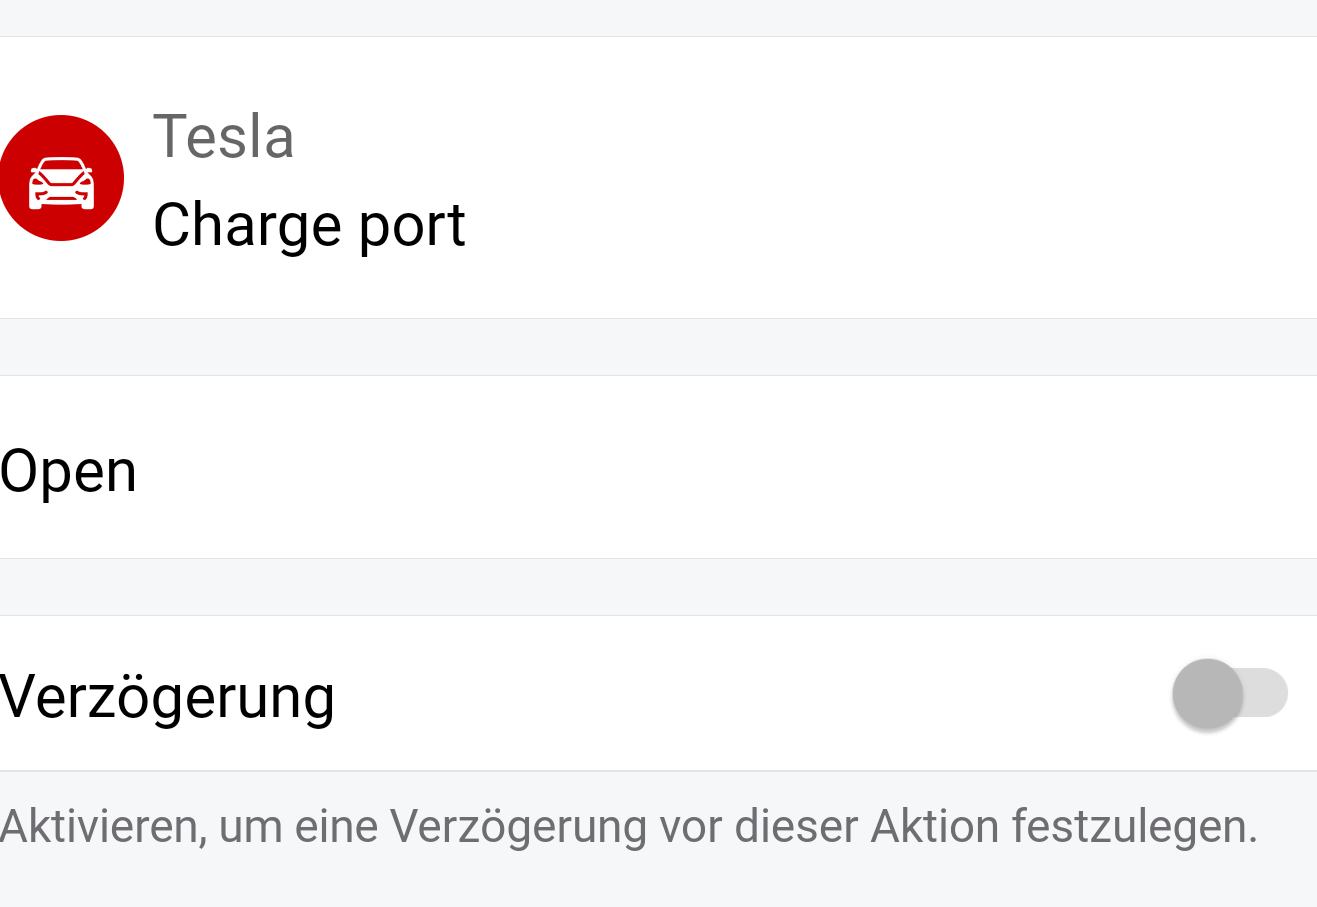
Task: Click the gray knob of the delay switch
Action: 1208,694
